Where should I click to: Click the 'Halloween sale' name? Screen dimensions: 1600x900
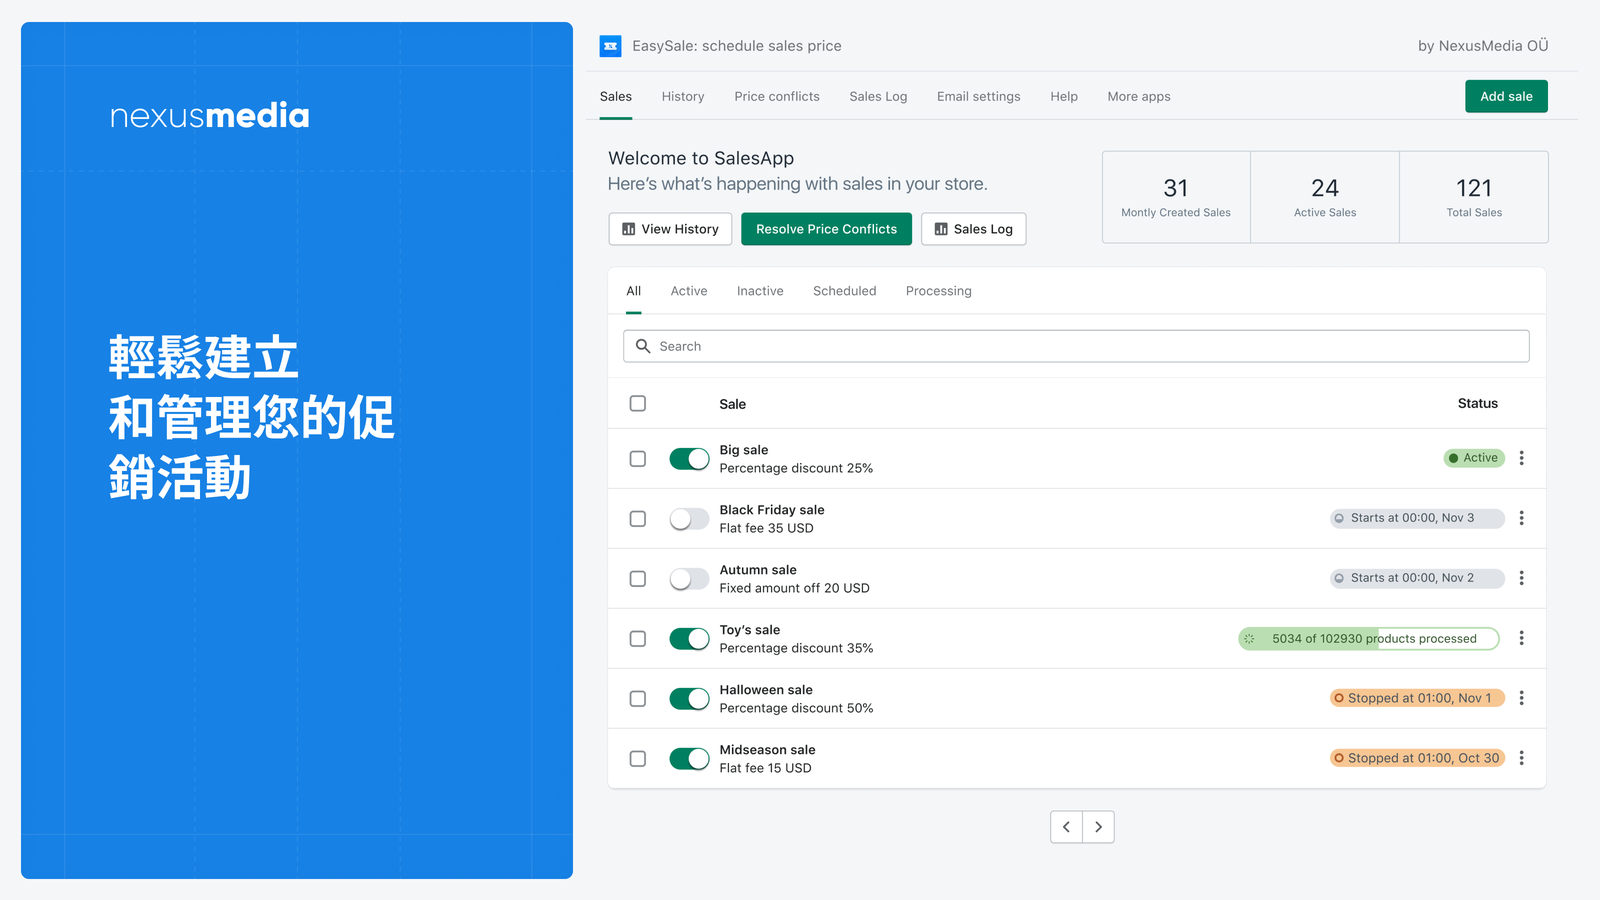(766, 690)
